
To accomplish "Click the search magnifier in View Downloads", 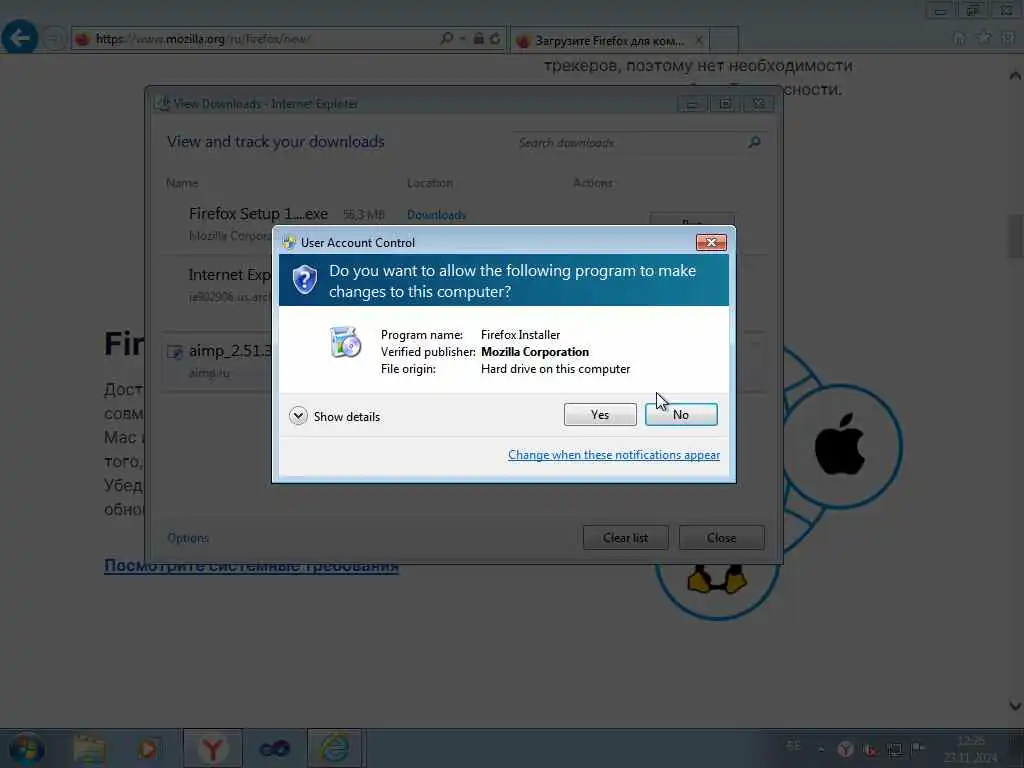I will (754, 142).
